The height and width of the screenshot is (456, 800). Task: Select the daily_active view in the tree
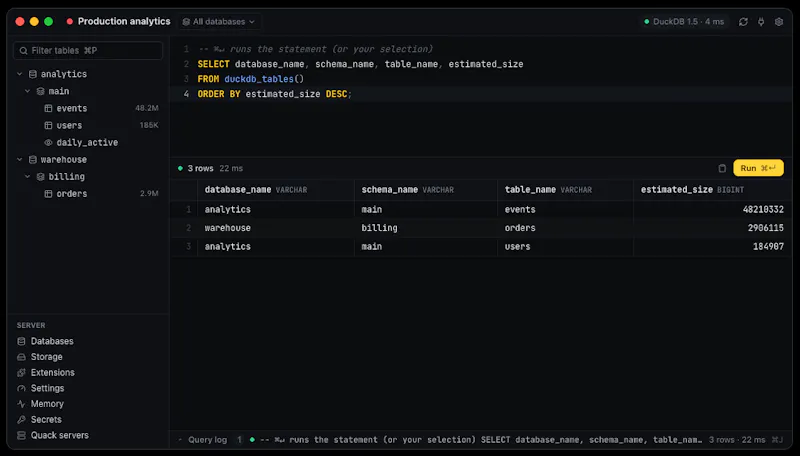click(88, 142)
